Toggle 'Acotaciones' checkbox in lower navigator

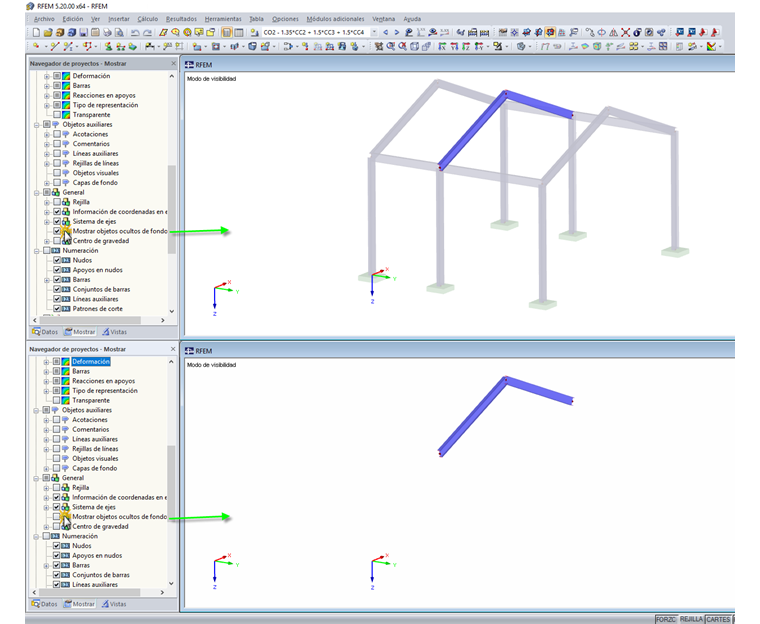tap(57, 420)
